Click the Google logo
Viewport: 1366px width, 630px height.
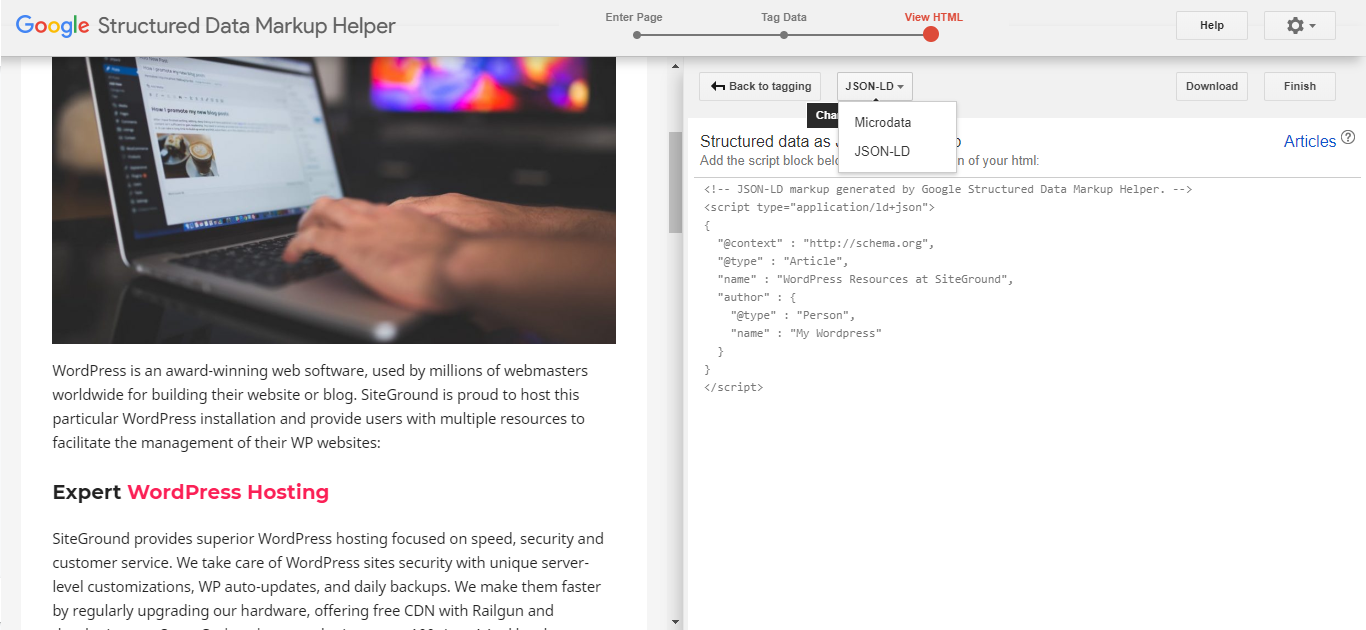[53, 26]
